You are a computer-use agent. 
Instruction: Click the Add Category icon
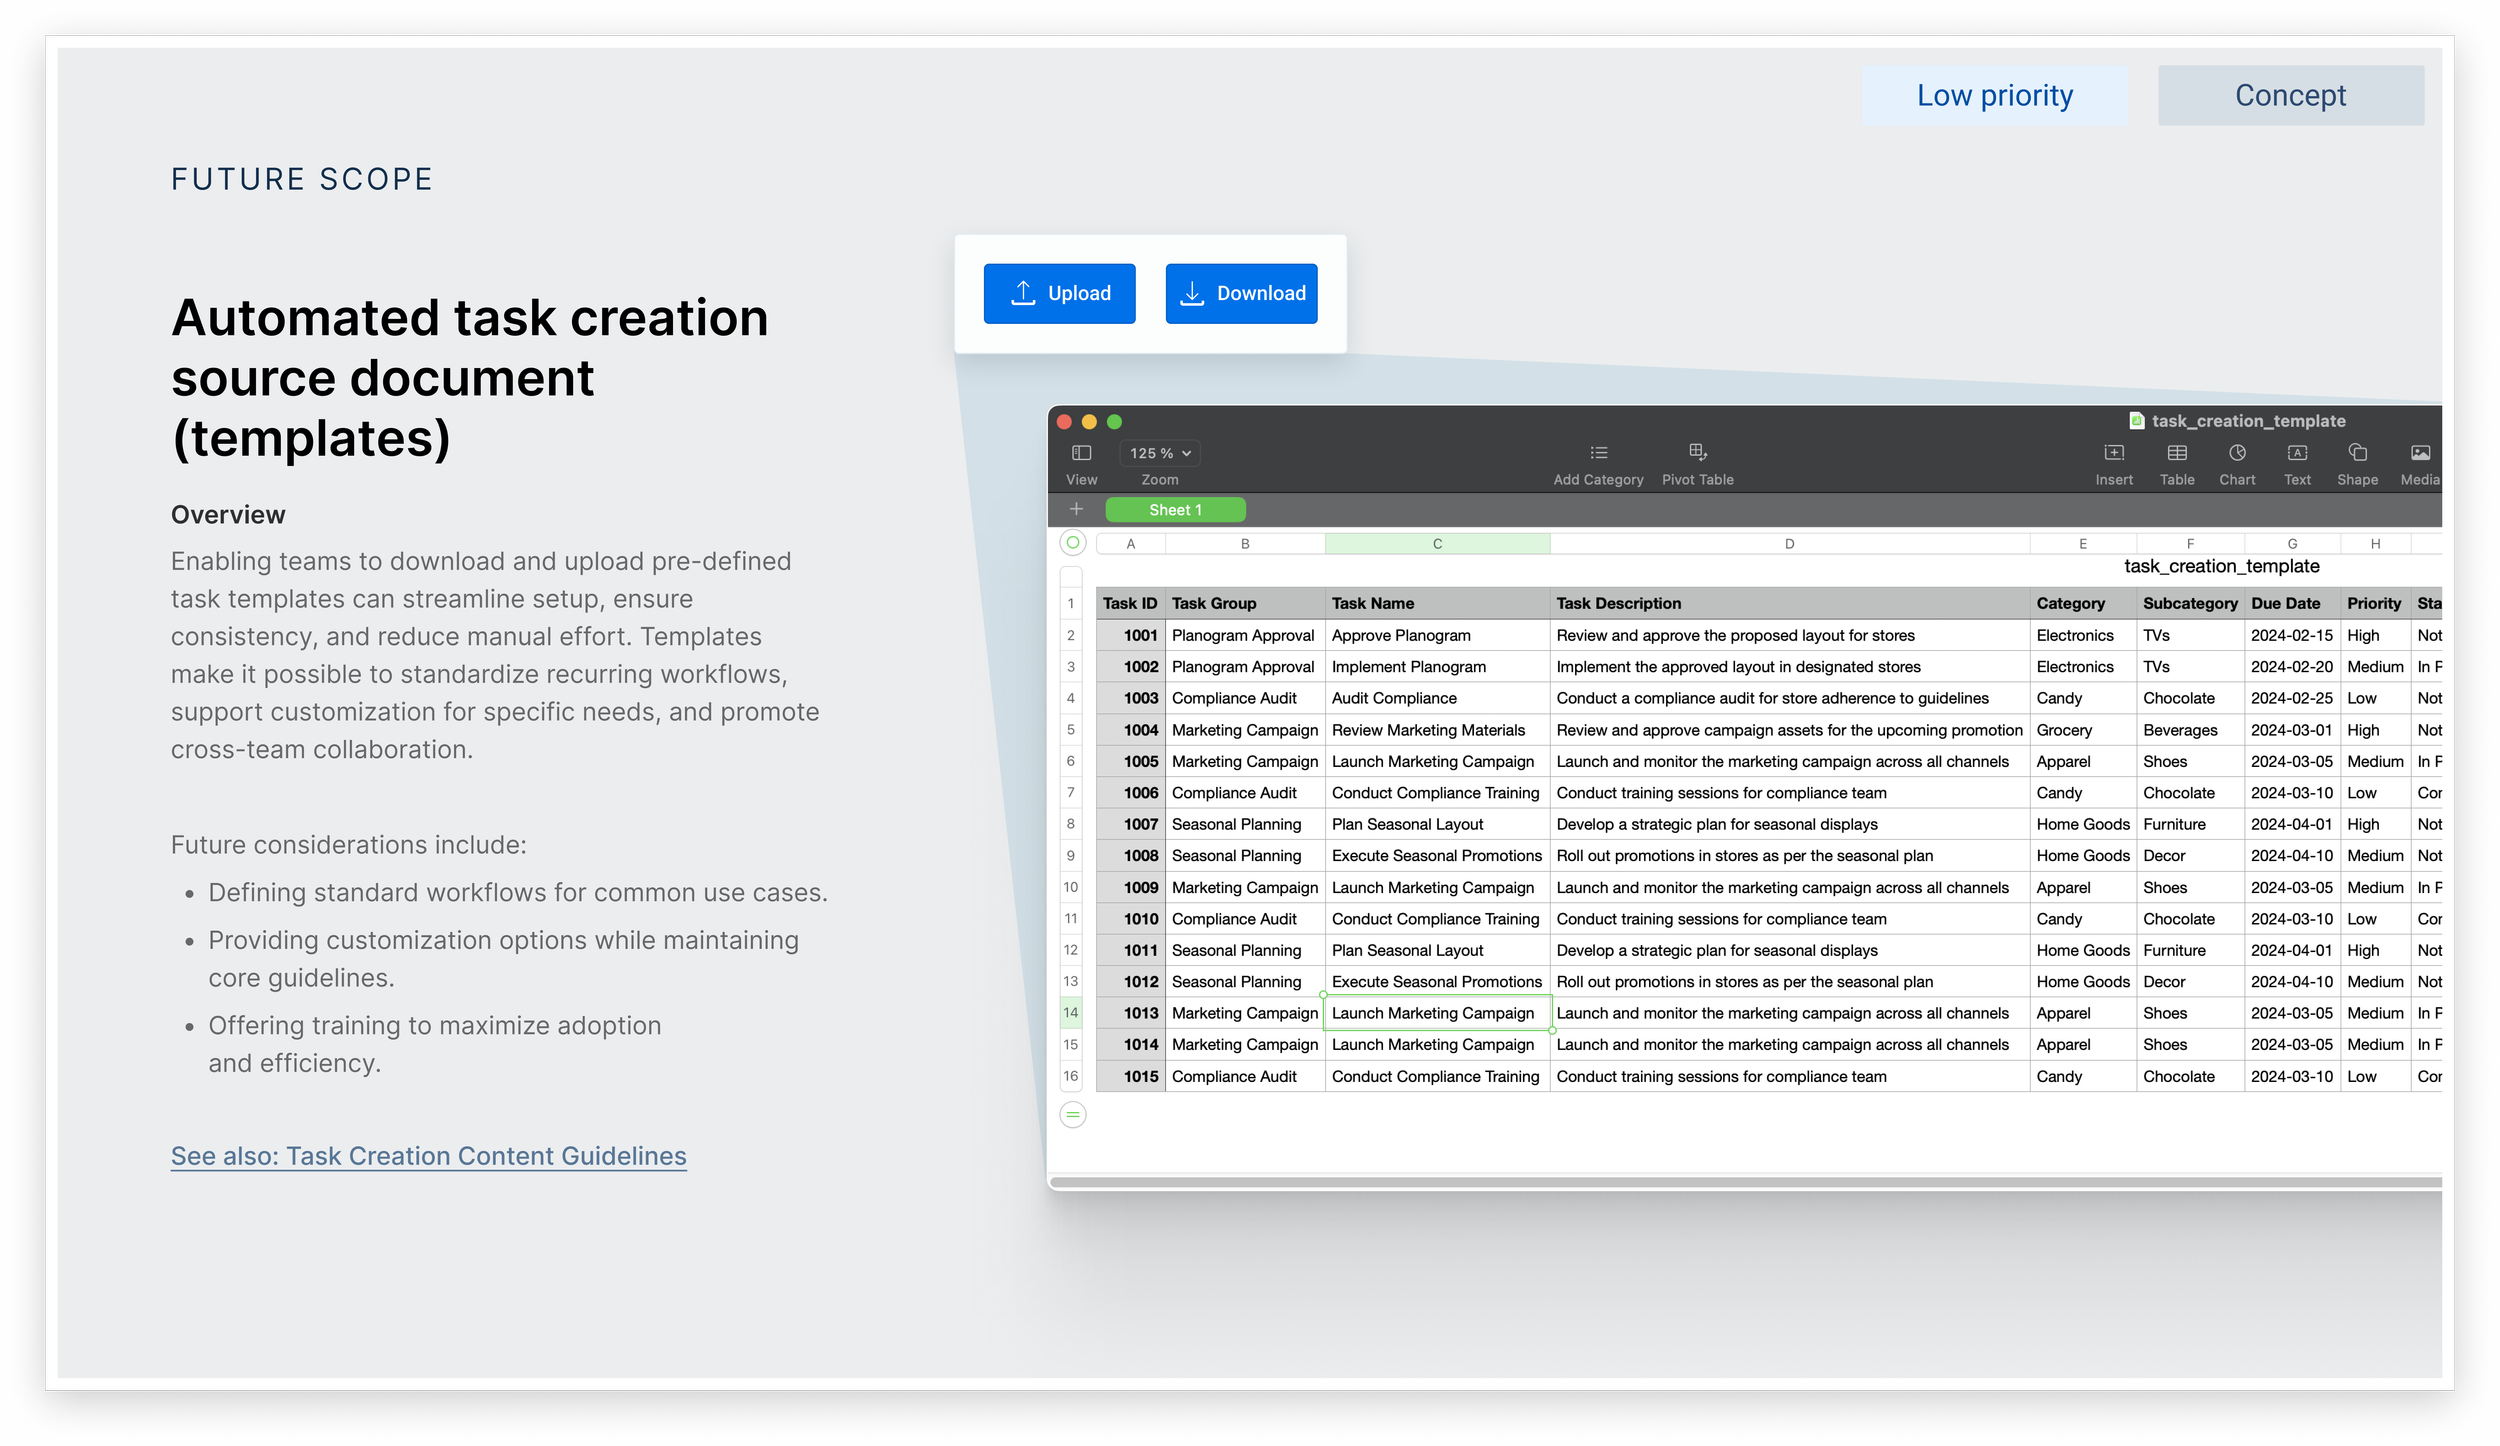[x=1598, y=453]
